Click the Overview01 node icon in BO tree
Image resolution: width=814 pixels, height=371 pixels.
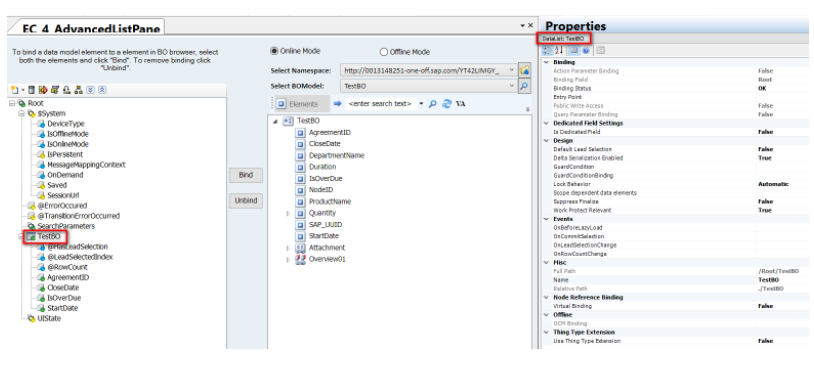click(x=301, y=259)
